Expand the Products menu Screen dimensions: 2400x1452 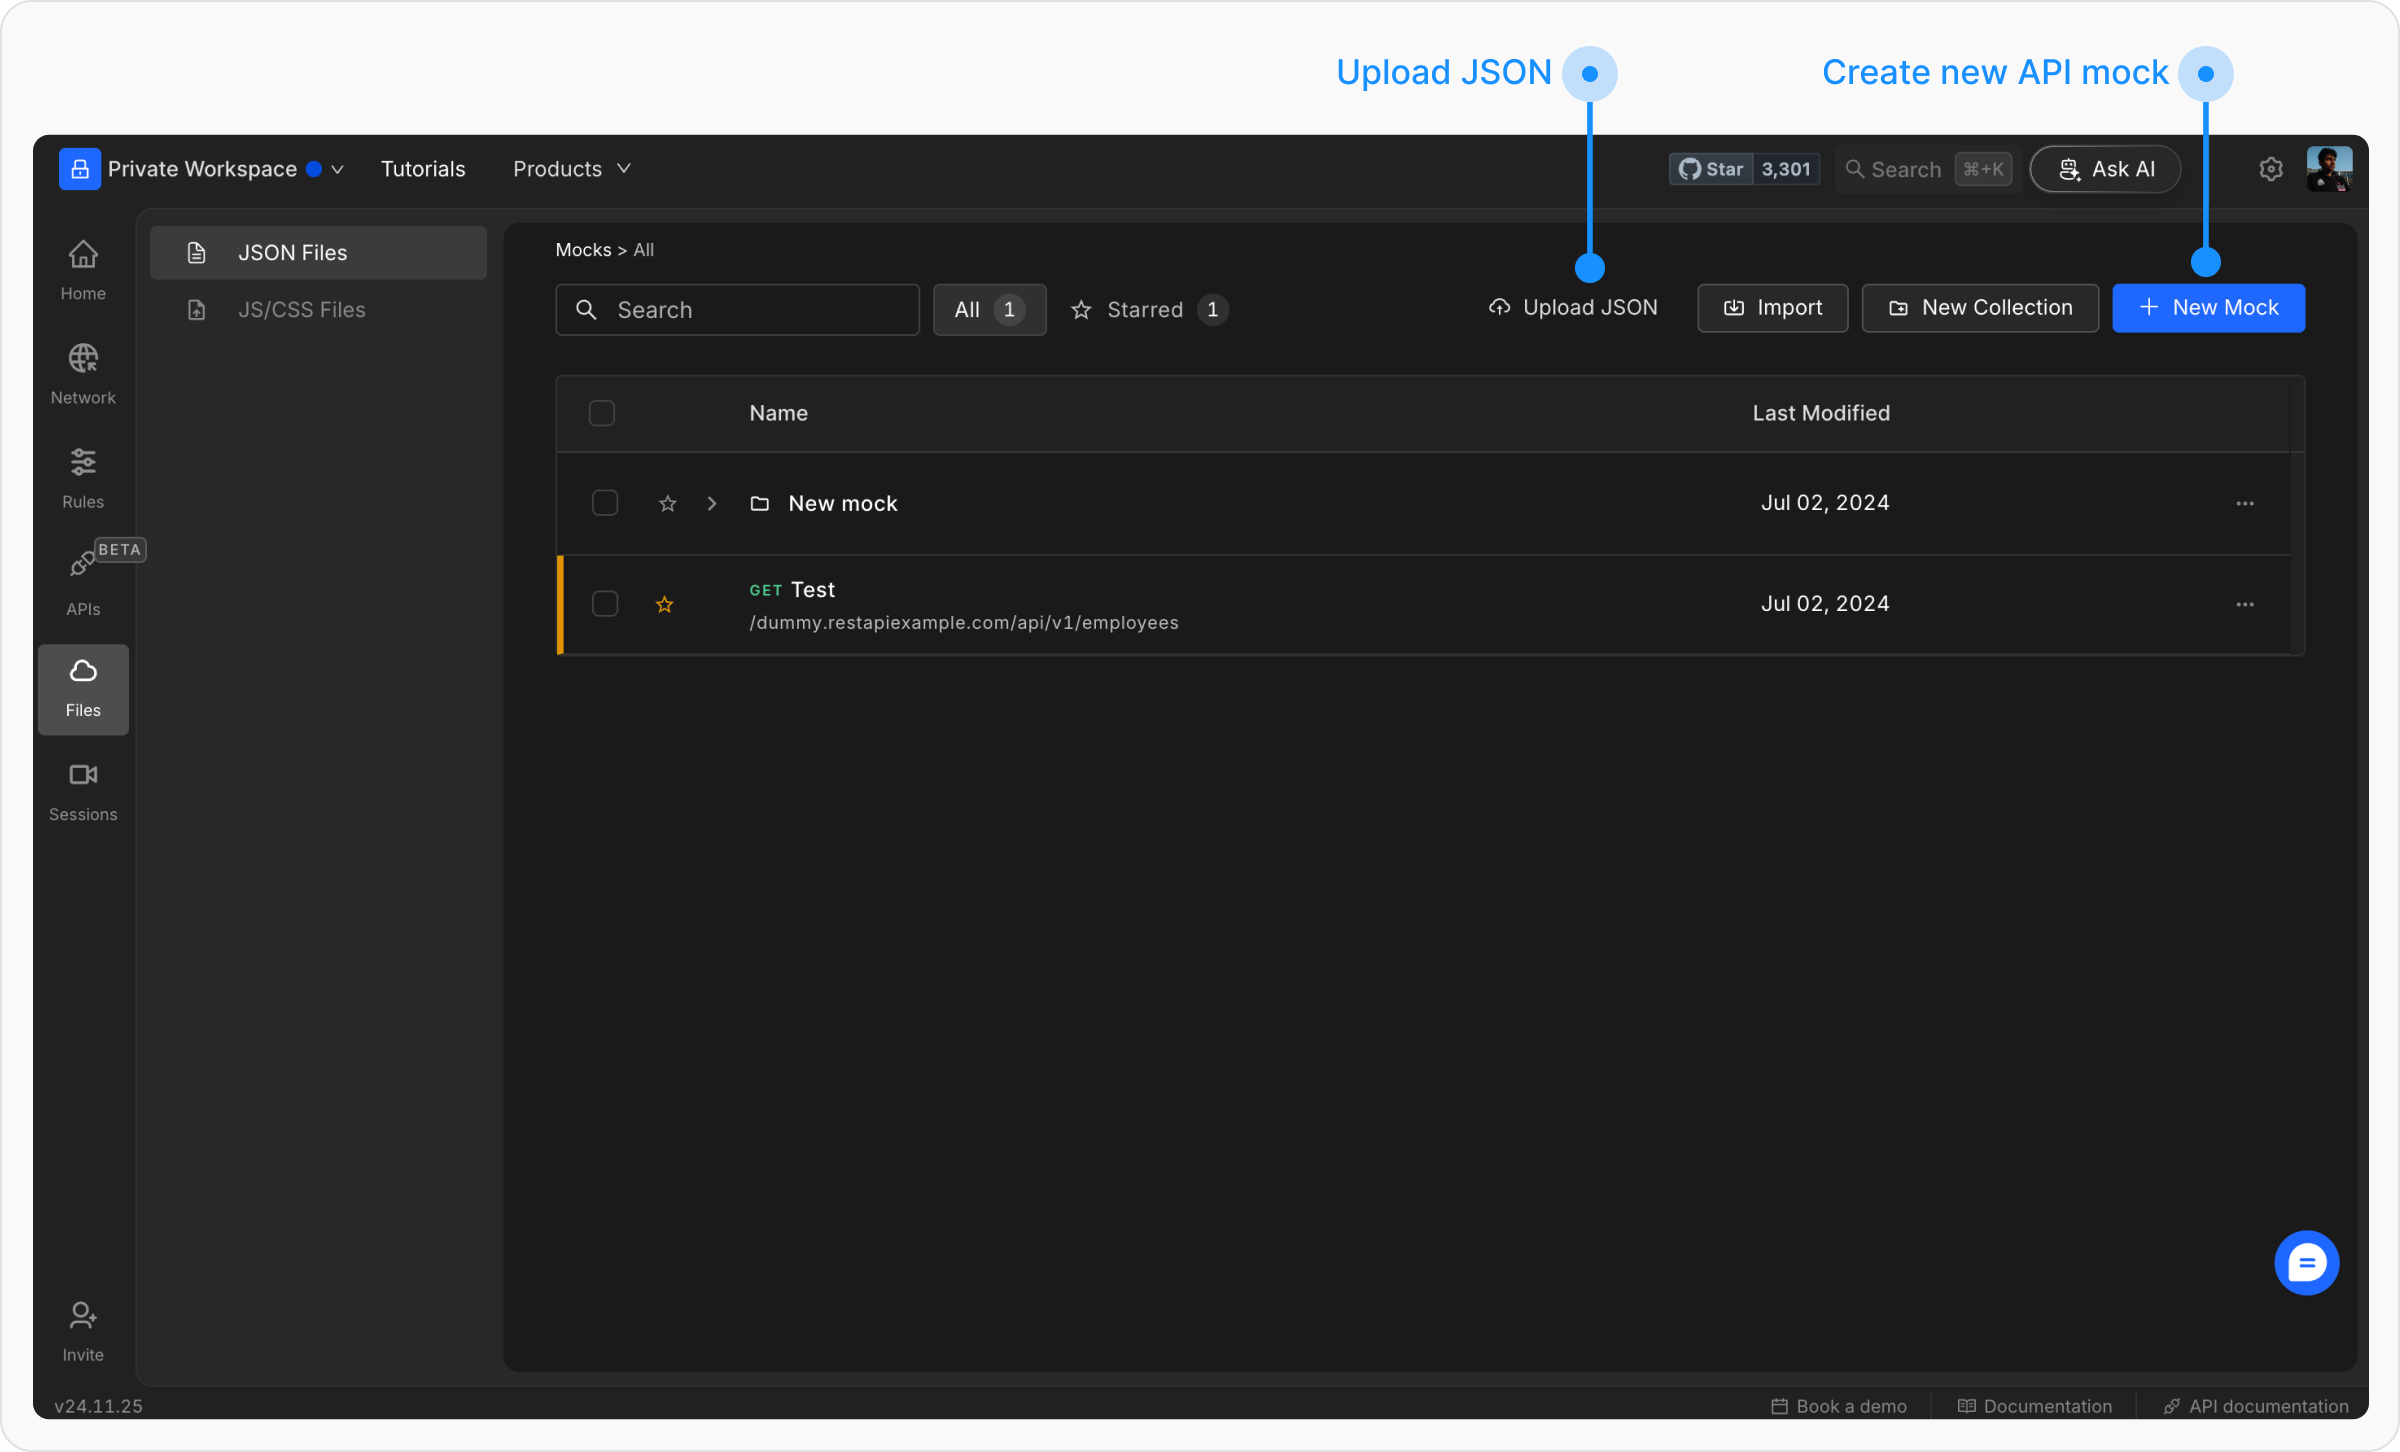tap(571, 169)
